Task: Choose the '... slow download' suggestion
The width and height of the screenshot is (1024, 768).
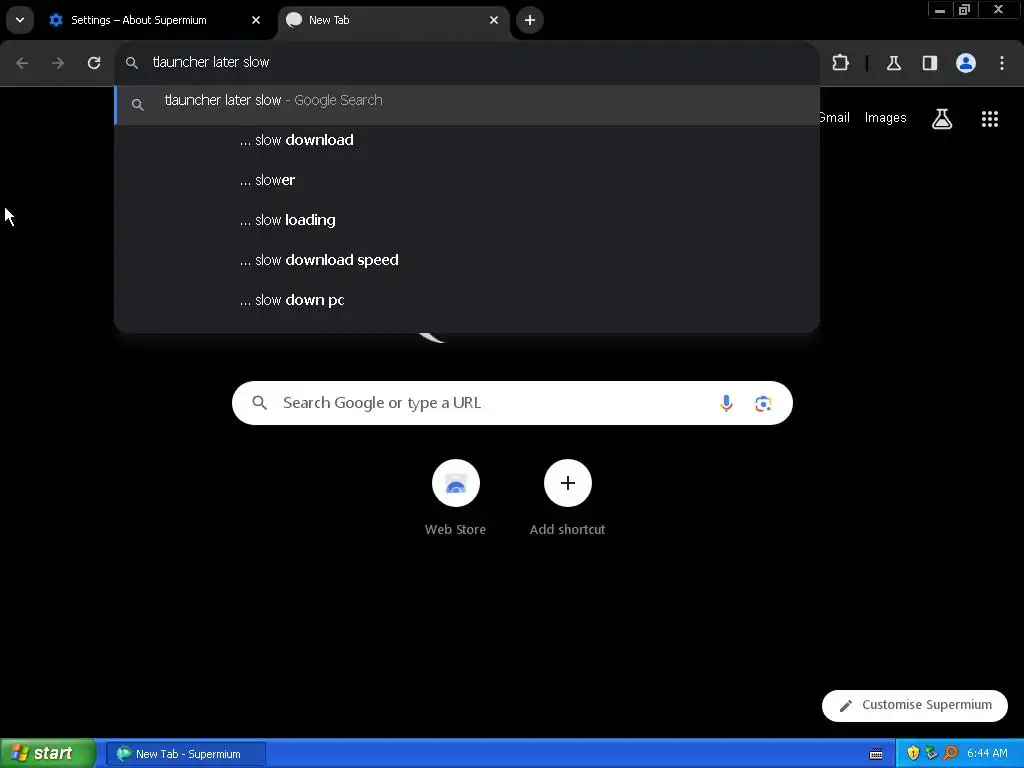Action: point(467,140)
